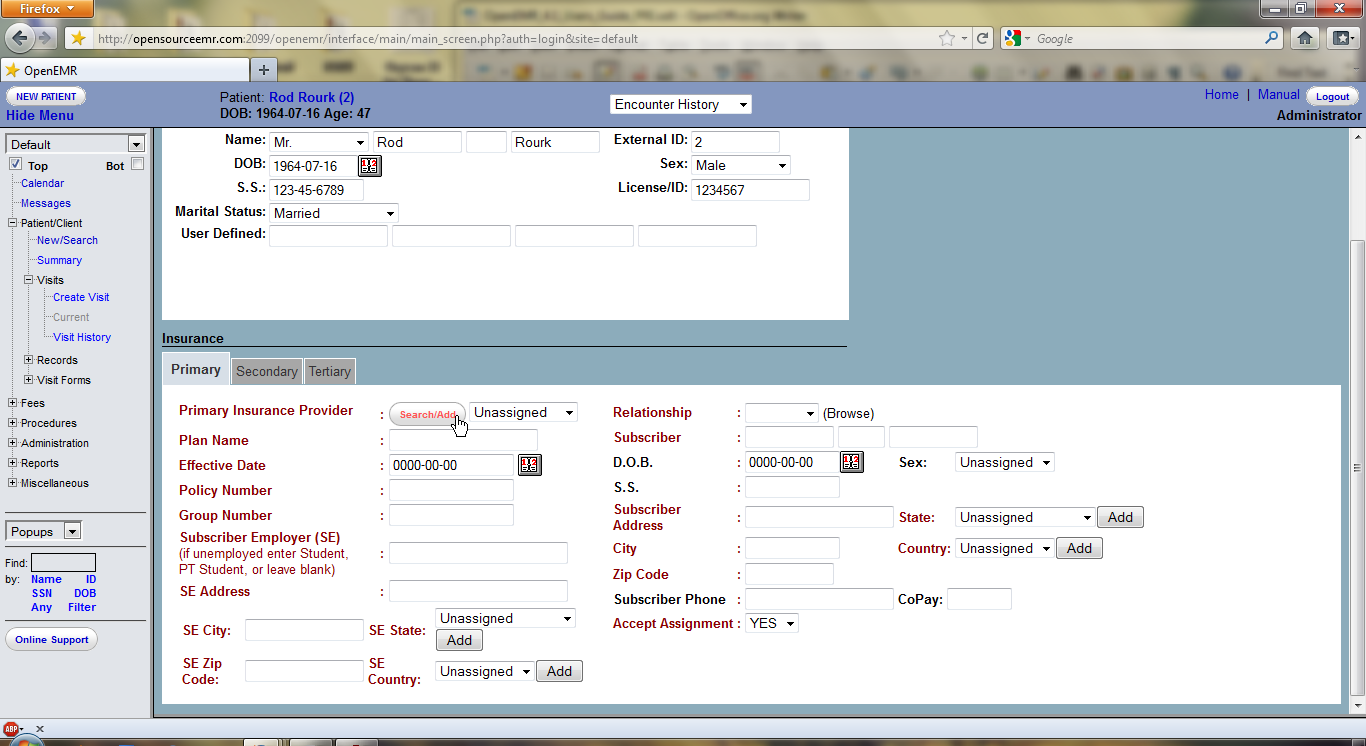Open the Effective Date calendar icon
This screenshot has height=746, width=1366.
[529, 465]
